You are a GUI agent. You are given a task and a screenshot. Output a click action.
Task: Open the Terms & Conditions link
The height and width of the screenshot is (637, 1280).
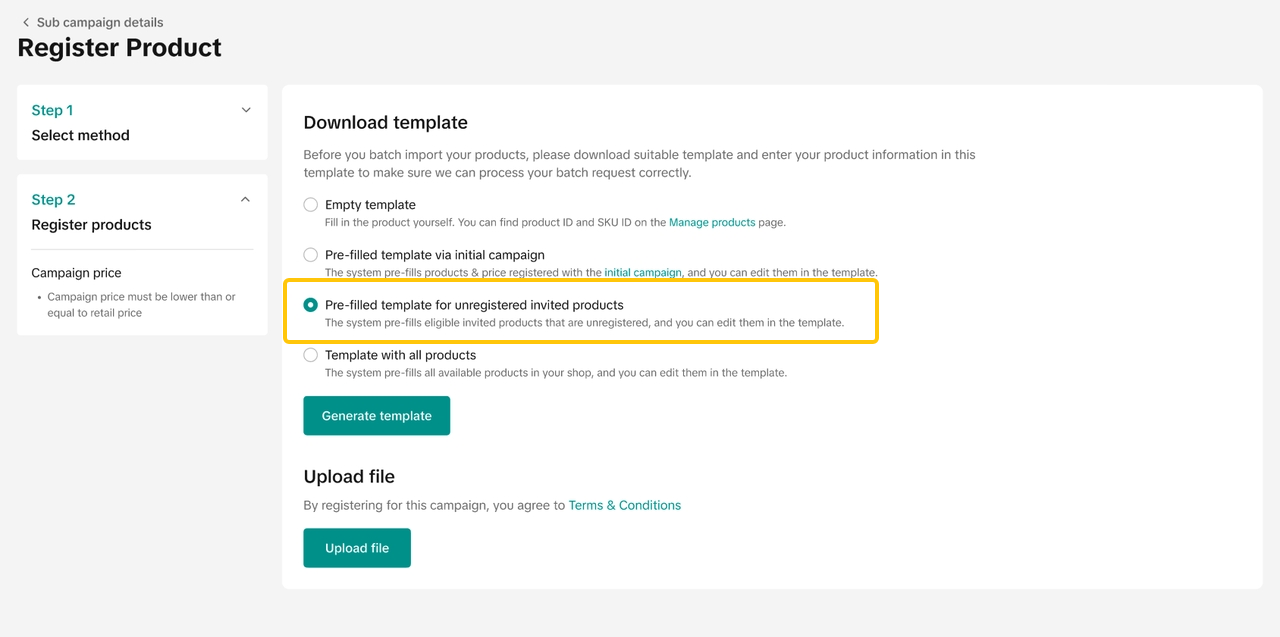coord(624,505)
